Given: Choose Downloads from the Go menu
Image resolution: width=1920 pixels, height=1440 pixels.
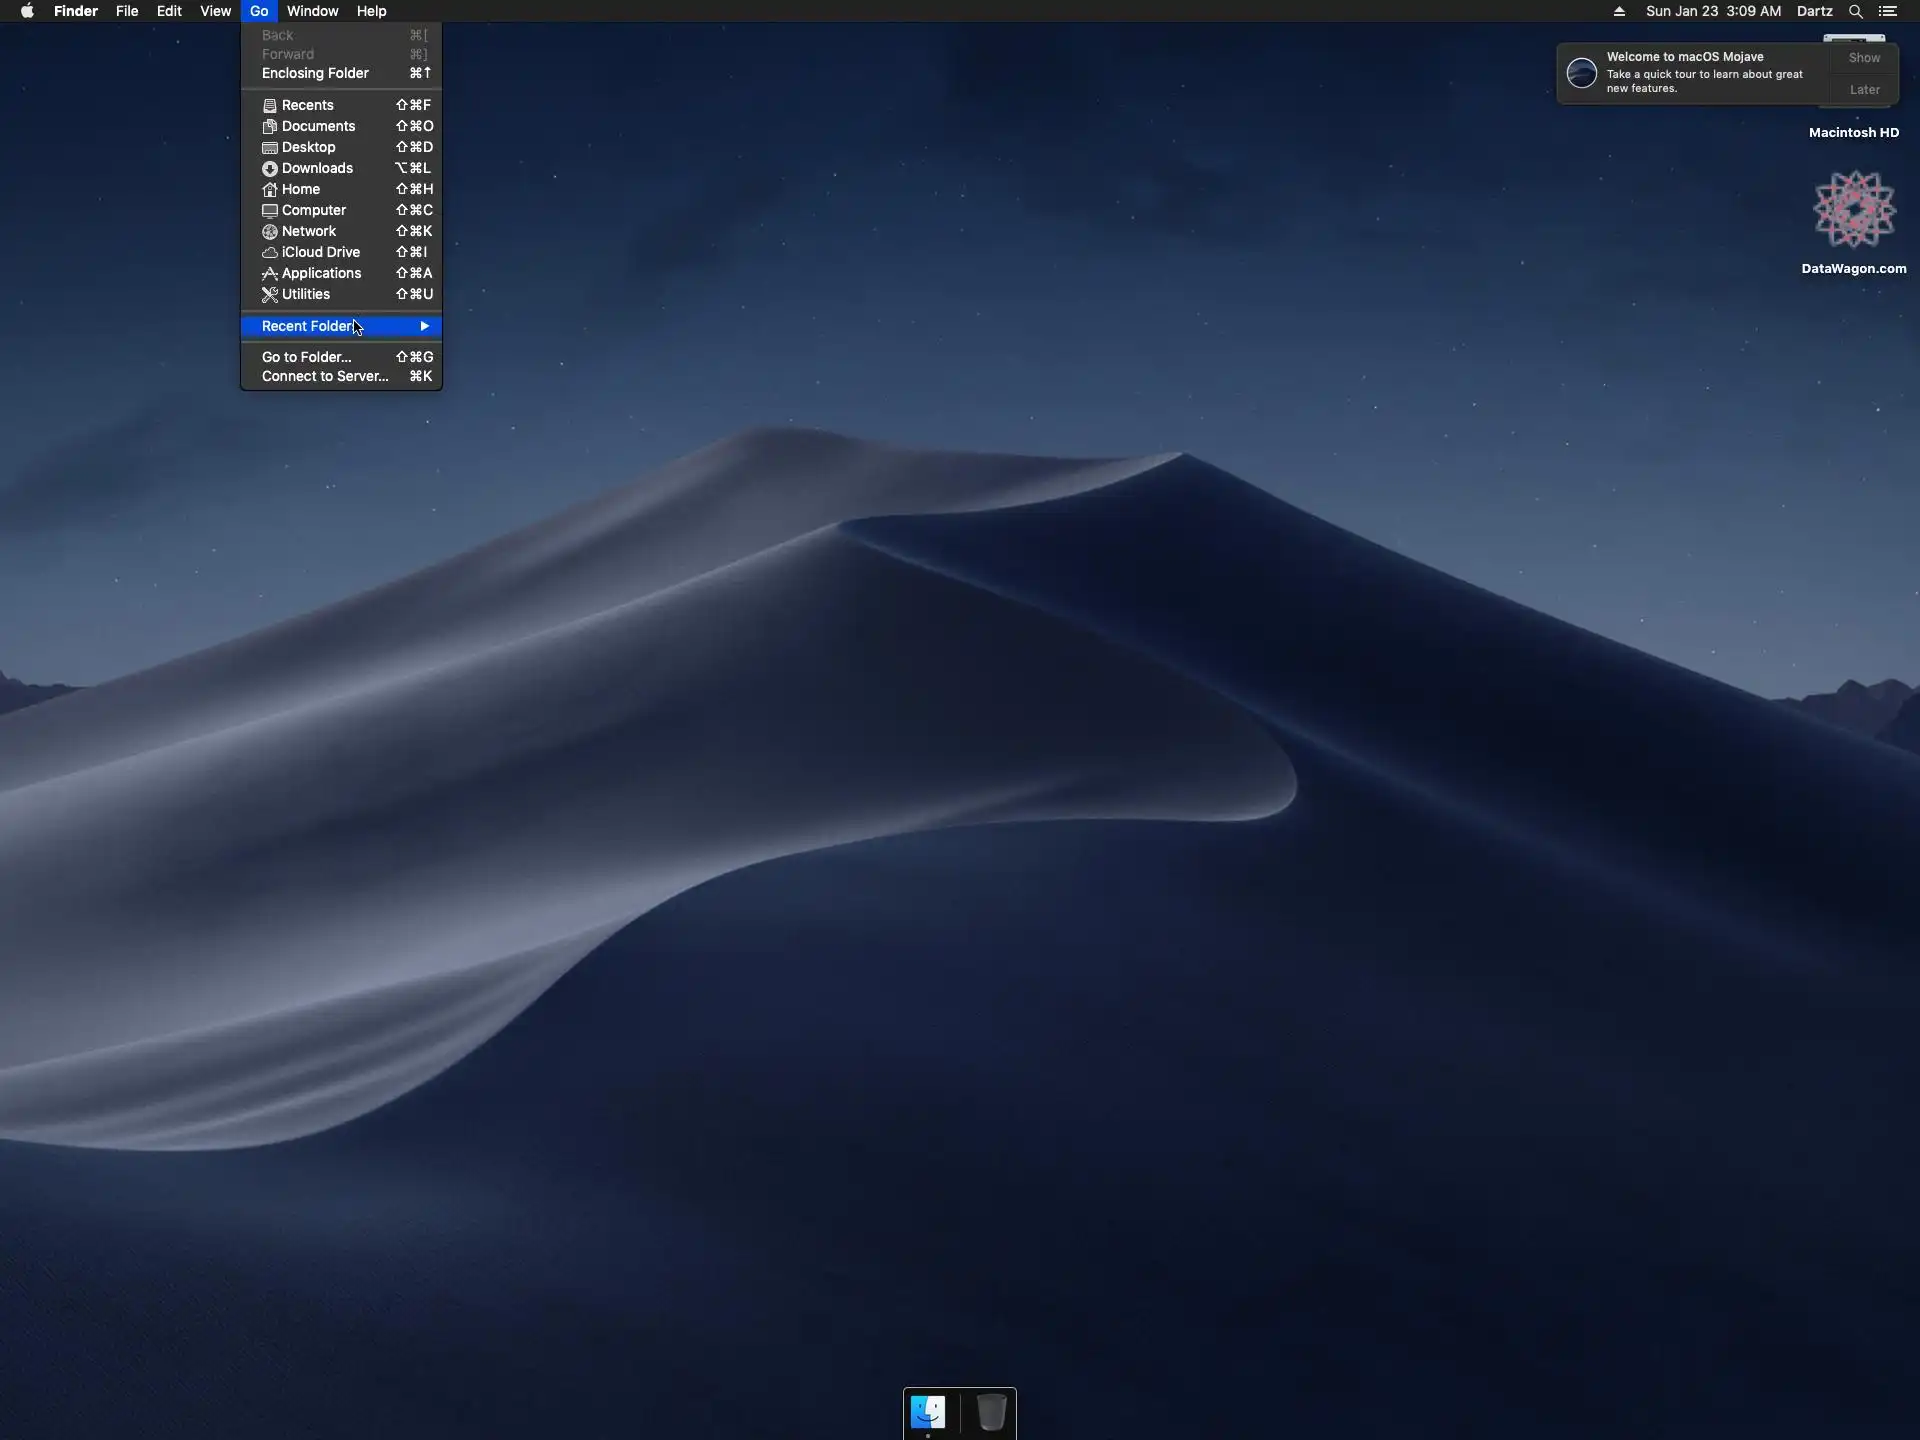Looking at the screenshot, I should click(317, 168).
